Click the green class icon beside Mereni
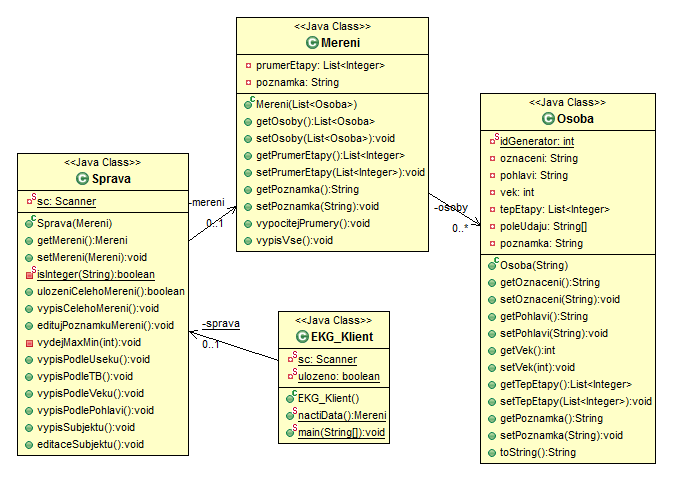 point(312,43)
